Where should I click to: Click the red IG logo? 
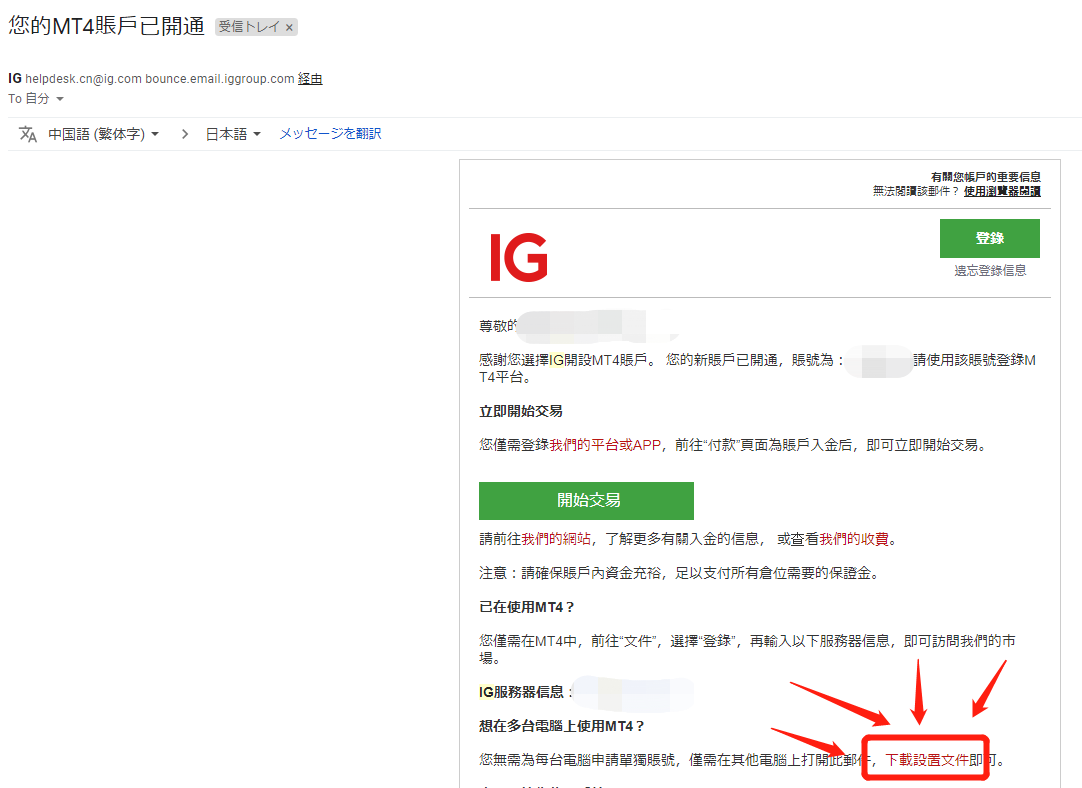click(519, 257)
